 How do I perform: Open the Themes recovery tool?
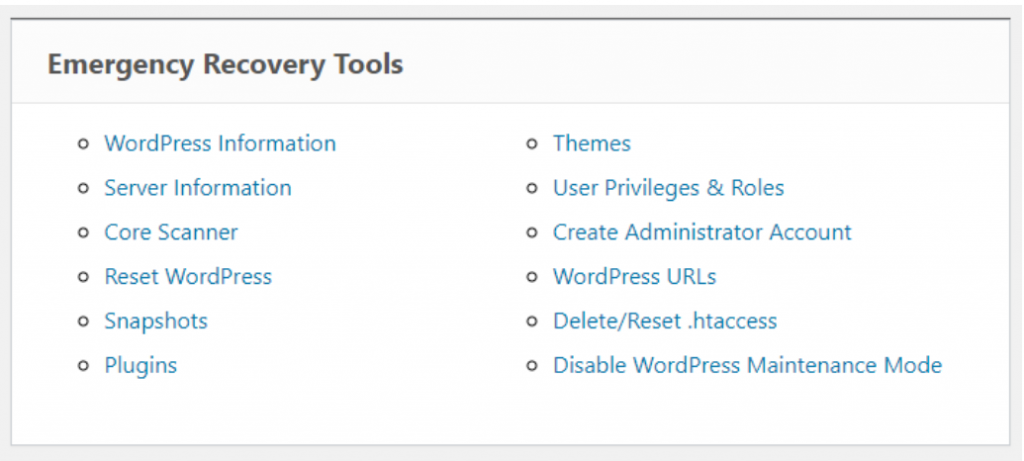(x=592, y=144)
